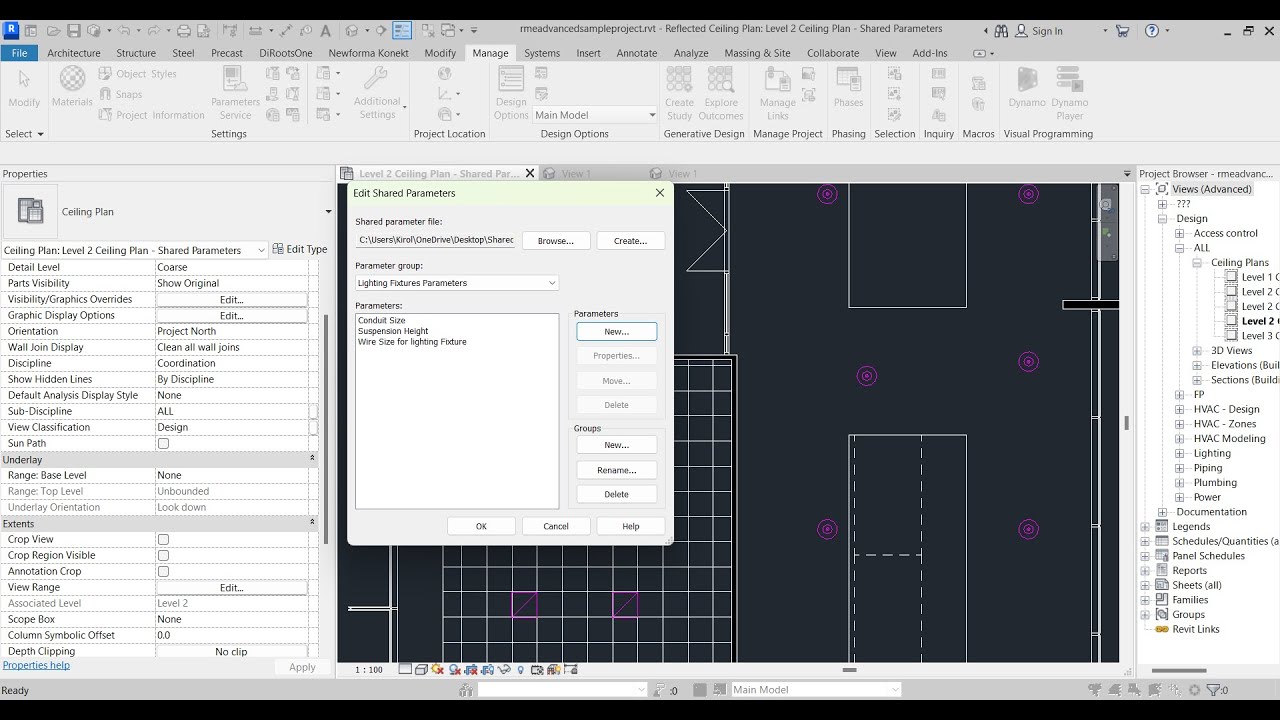The image size is (1280, 720).
Task: Open the Phases dialog
Action: click(x=848, y=88)
